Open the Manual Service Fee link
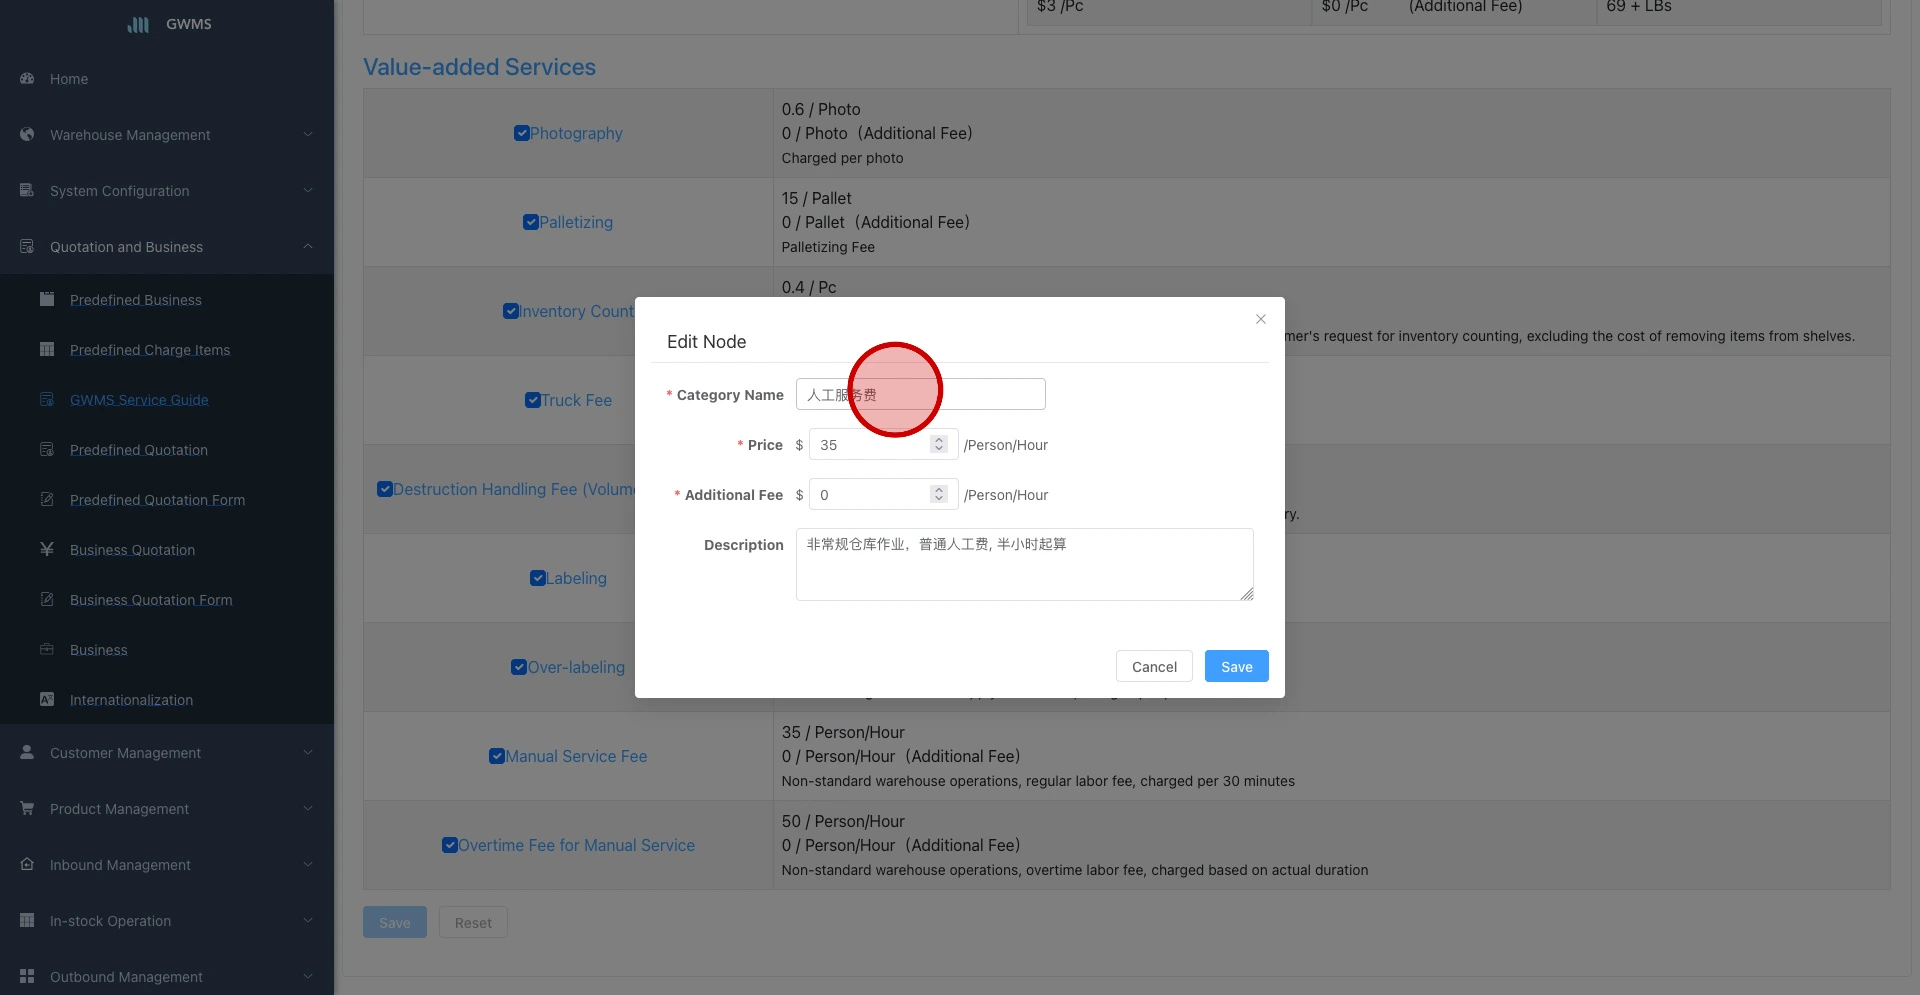This screenshot has width=1920, height=995. 576,756
